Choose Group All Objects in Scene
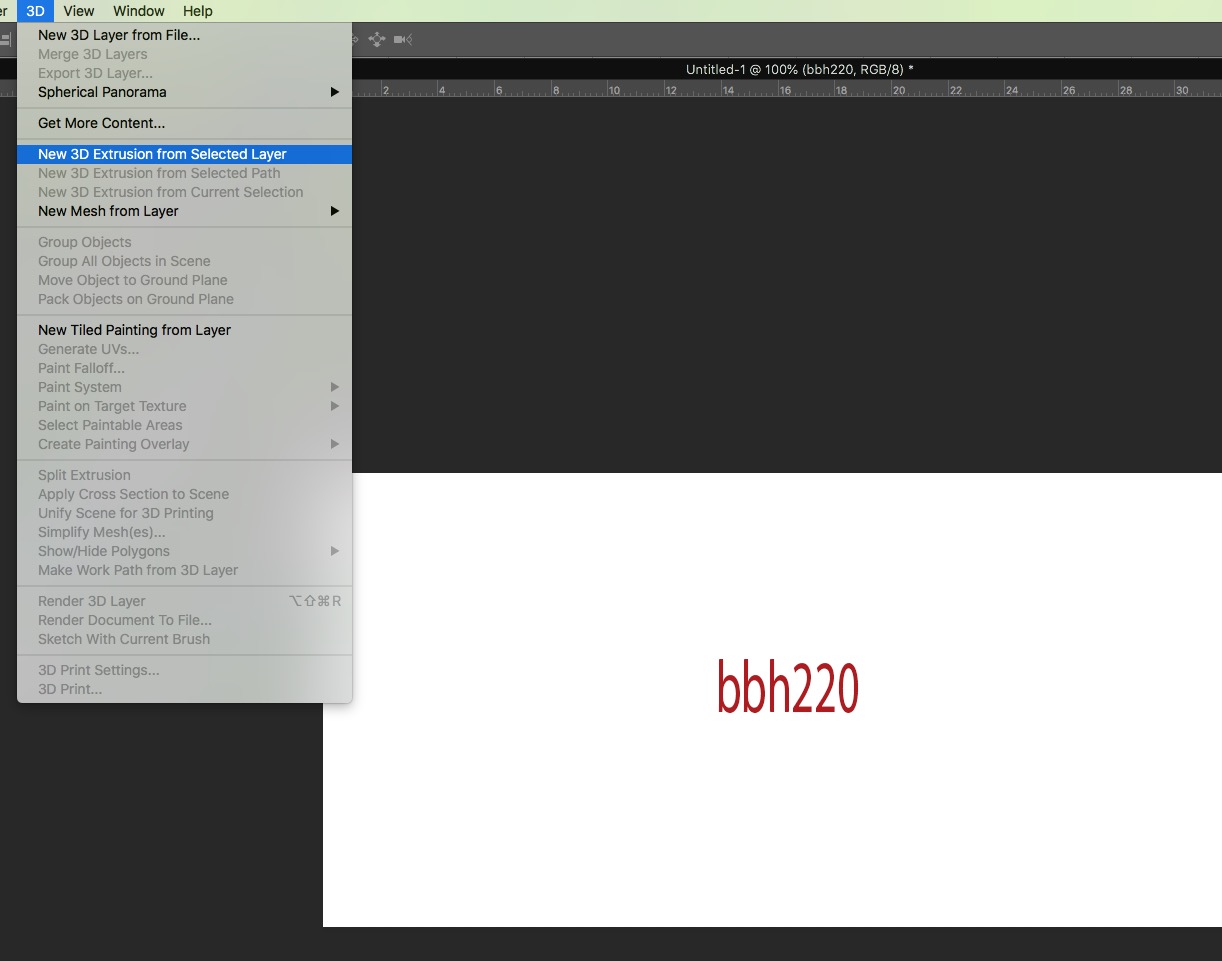Image resolution: width=1222 pixels, height=961 pixels. 184,261
